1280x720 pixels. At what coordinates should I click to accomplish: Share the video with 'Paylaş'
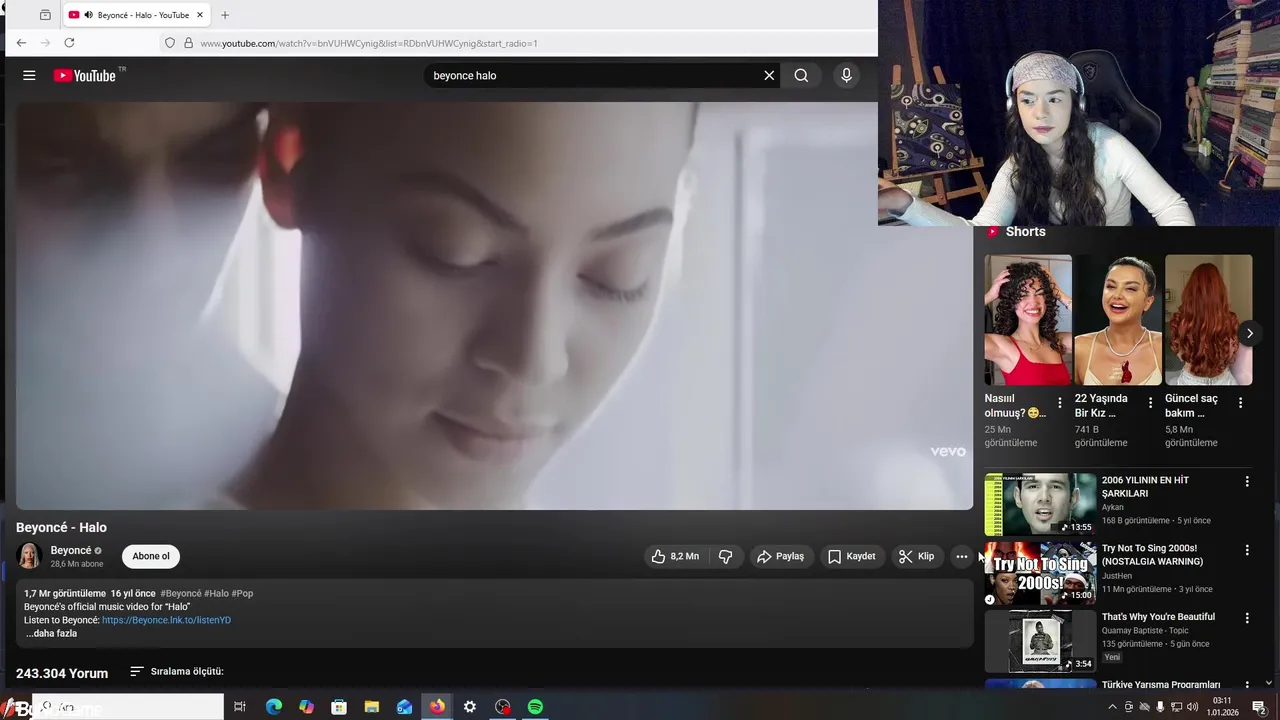tap(780, 556)
